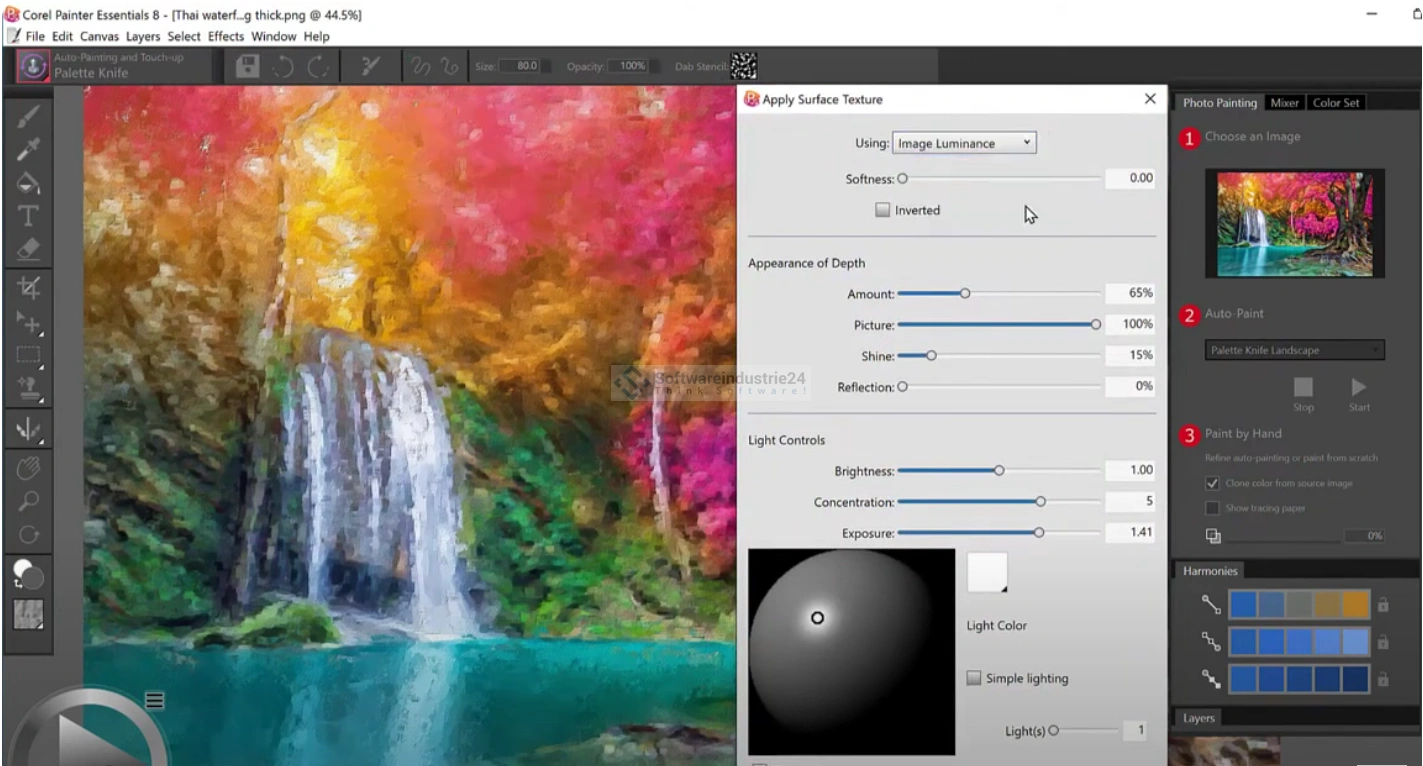Switch to the Mixer tab
This screenshot has height=766, width=1423.
(1284, 103)
